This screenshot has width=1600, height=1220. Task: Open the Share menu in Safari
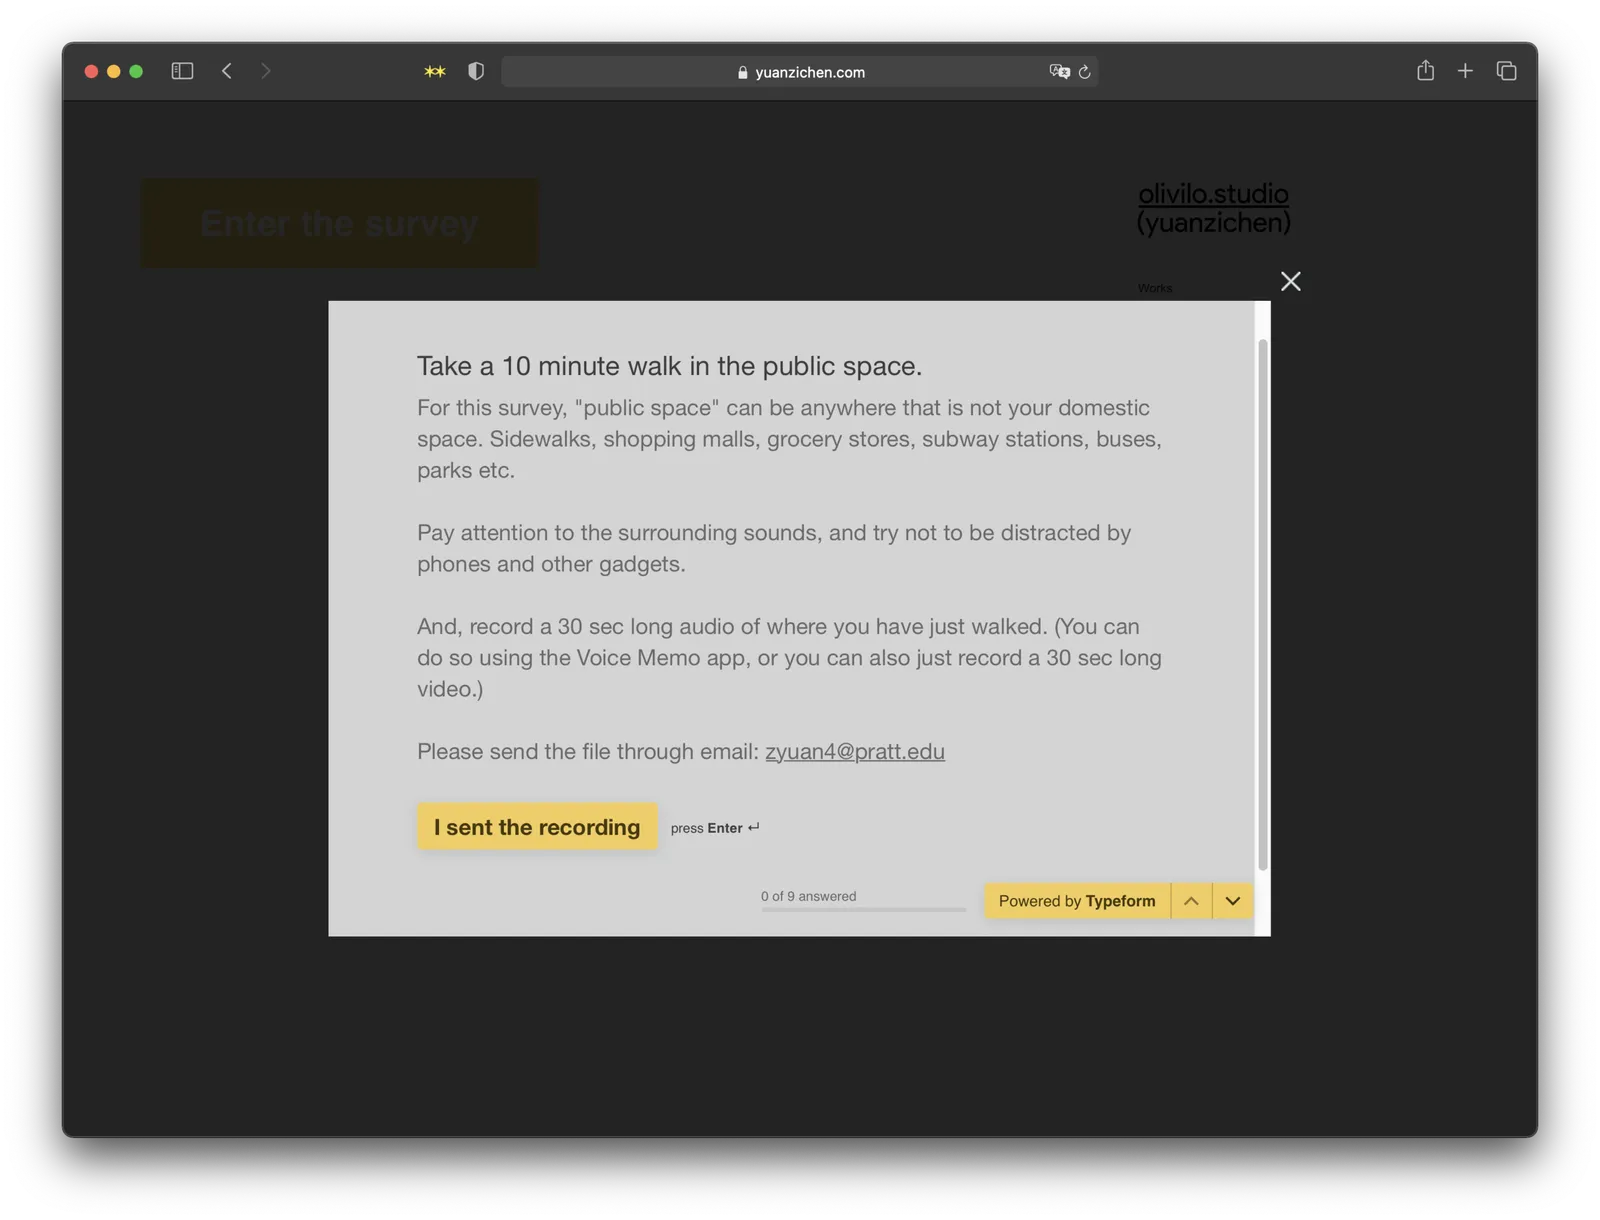tap(1425, 70)
